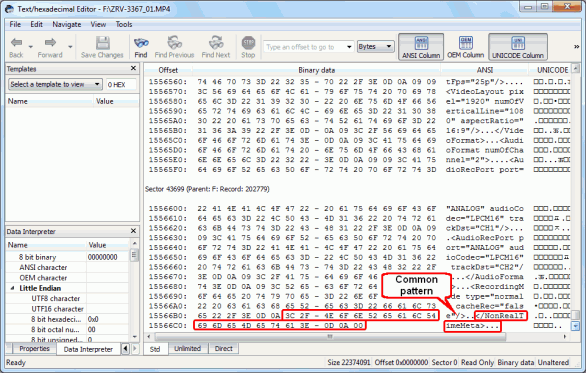Switch to the Properties tab
The height and width of the screenshot is (373, 586).
coord(34,349)
